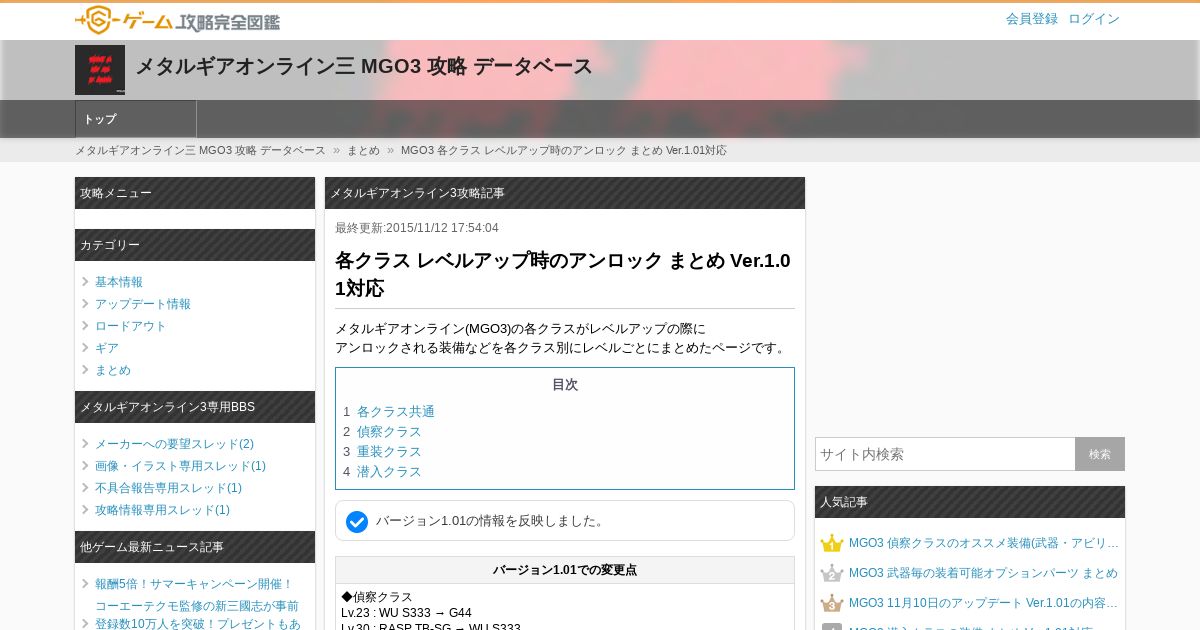1200x630 pixels.
Task: Open メーカーへの要望スレッド(2) thread
Action: pos(174,444)
